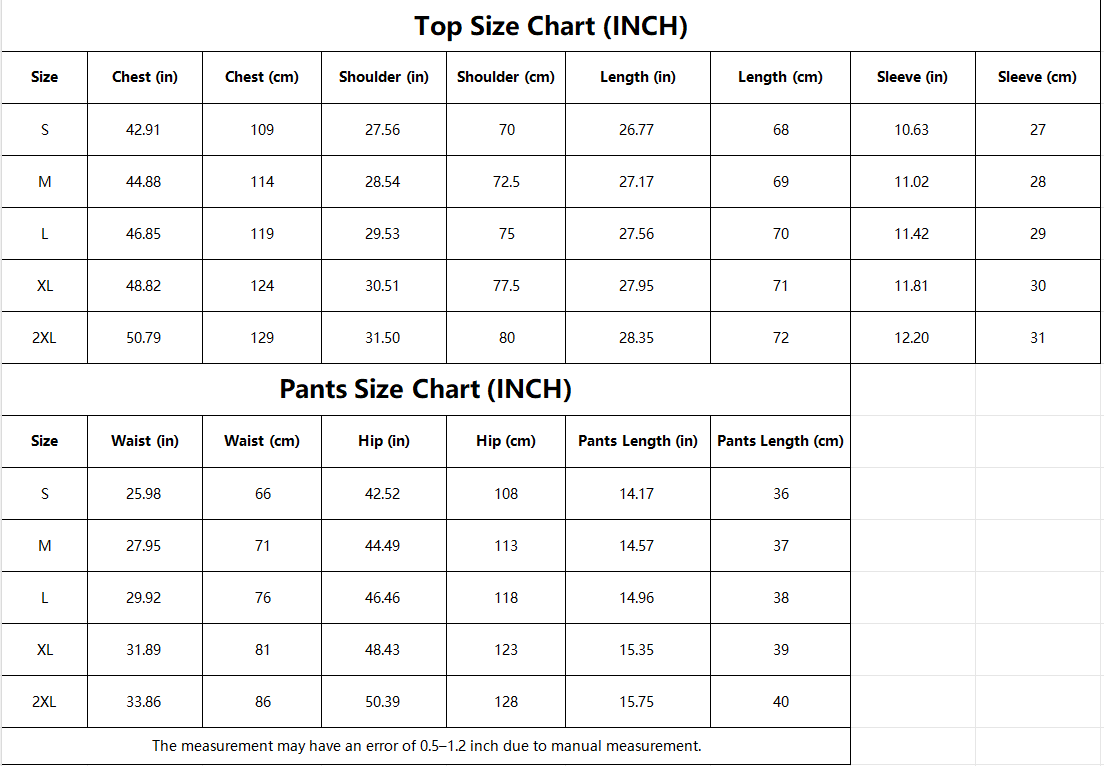This screenshot has width=1104, height=766.
Task: Select the Shoulder (cm) header cell
Action: pyautogui.click(x=506, y=77)
